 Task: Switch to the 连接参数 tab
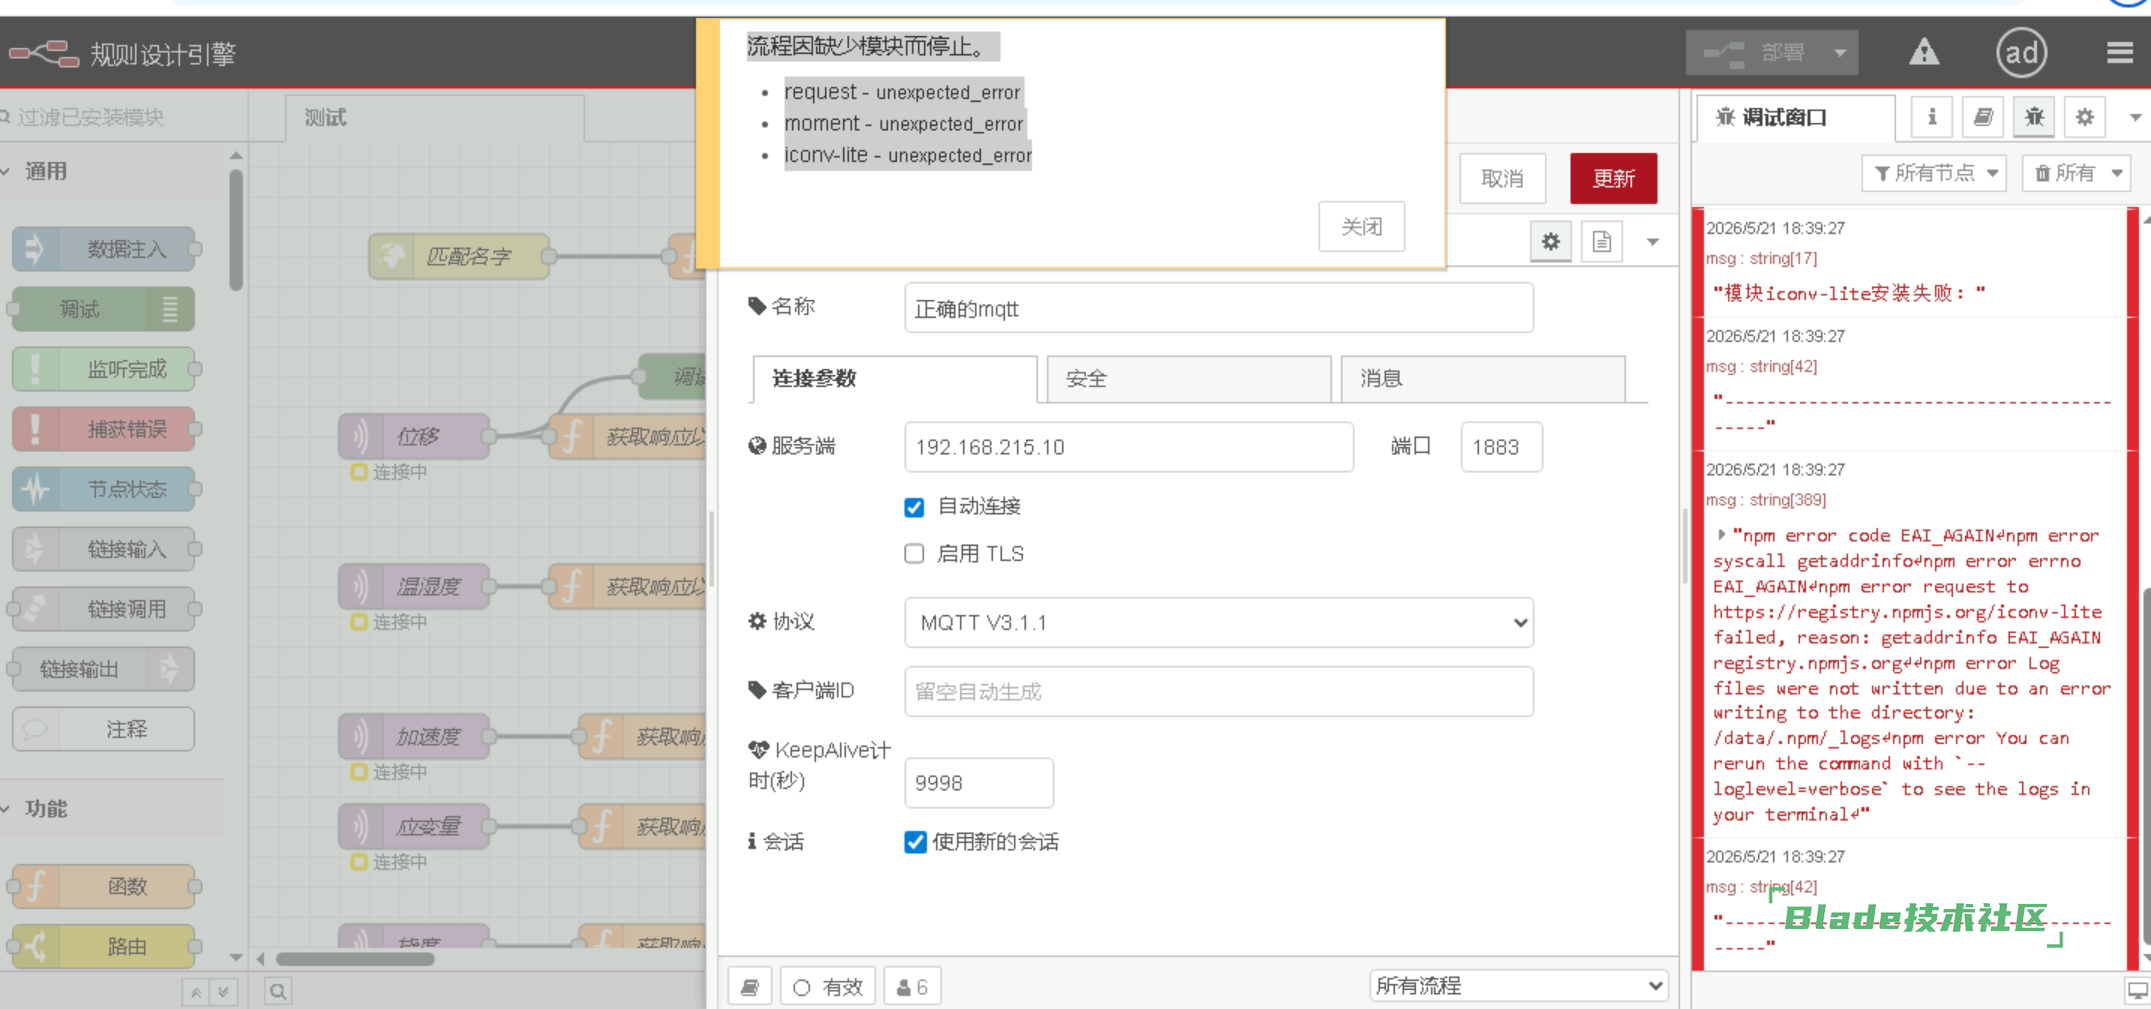[x=894, y=378]
